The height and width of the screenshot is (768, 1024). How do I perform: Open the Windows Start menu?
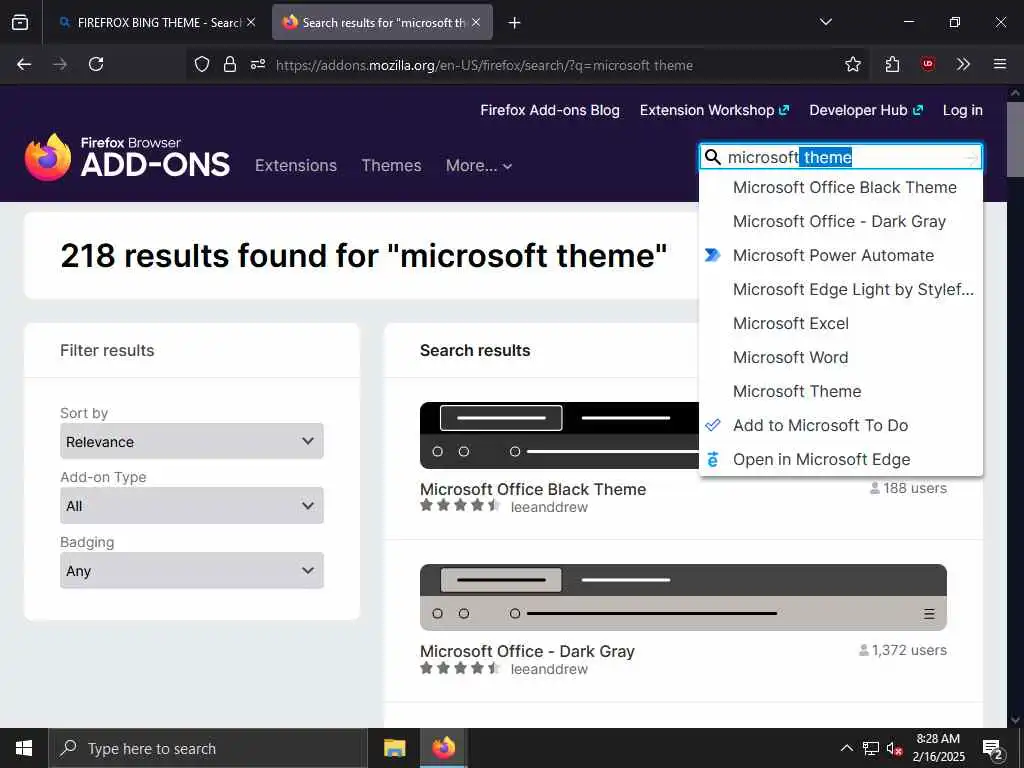click(24, 748)
